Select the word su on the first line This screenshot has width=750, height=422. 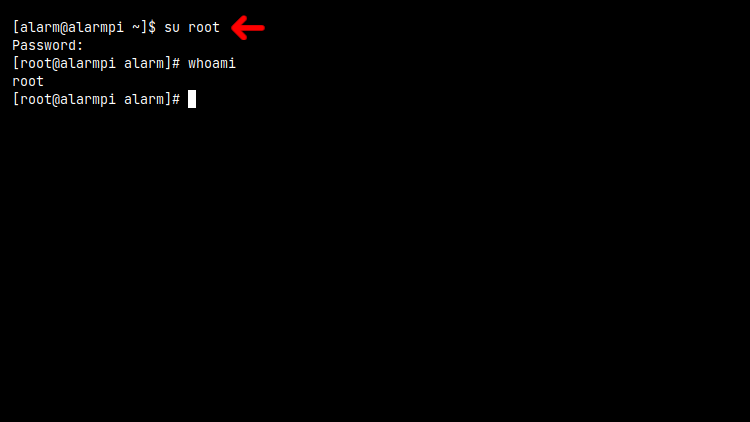[172, 27]
